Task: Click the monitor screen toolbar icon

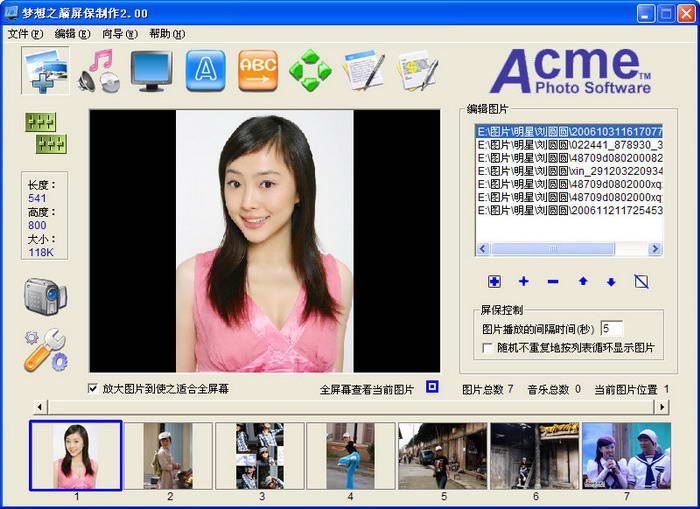Action: click(x=152, y=71)
